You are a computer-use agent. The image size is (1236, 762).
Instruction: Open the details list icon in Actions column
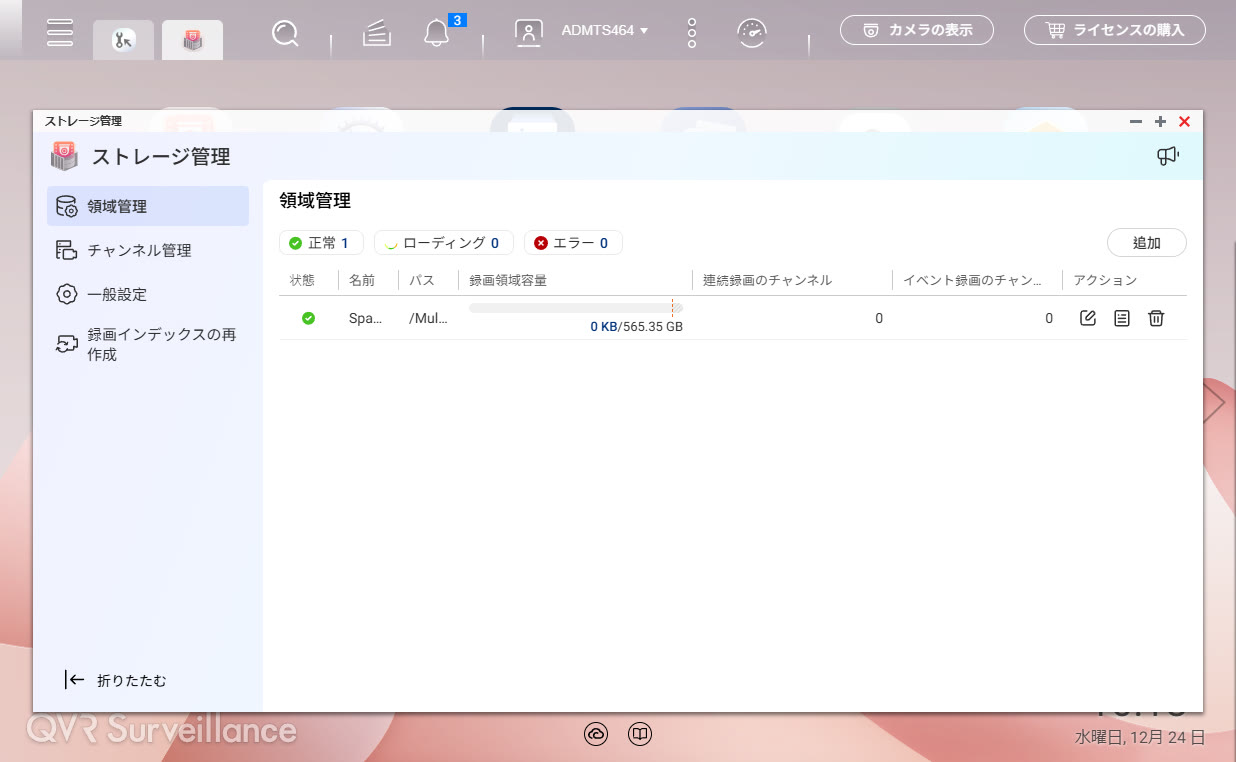1122,318
